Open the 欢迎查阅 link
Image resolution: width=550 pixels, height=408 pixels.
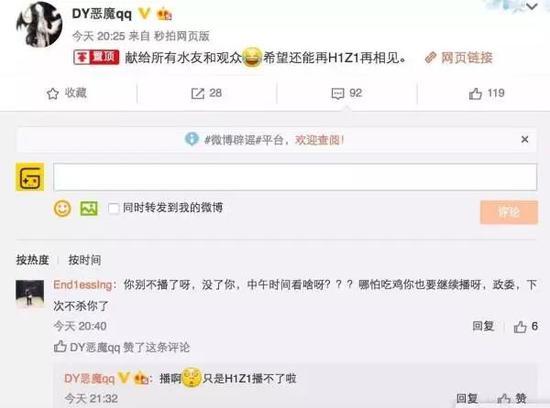pos(319,140)
